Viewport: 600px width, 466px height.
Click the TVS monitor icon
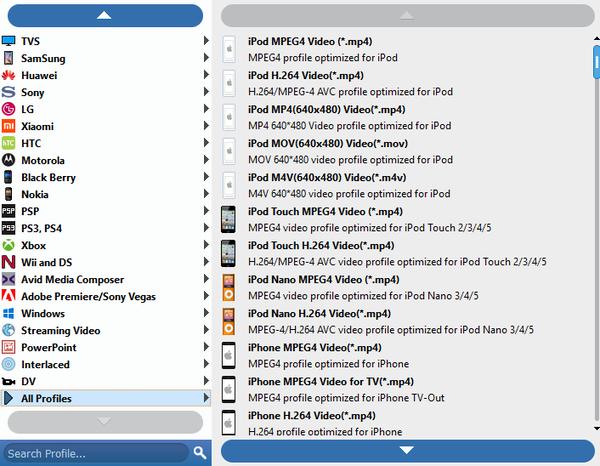8,41
